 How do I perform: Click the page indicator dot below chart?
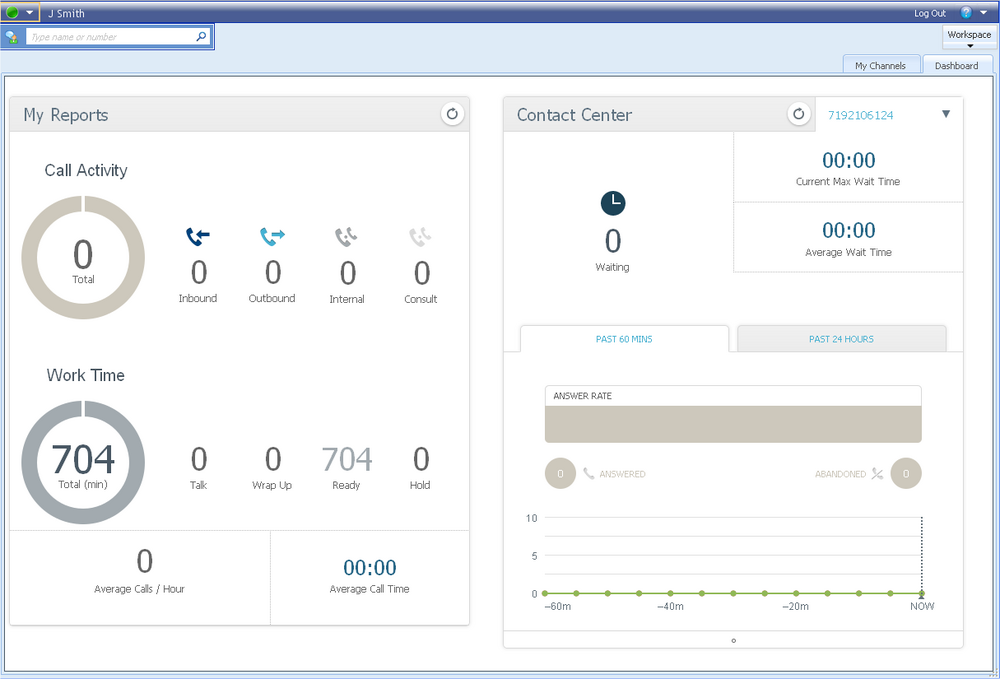(733, 641)
